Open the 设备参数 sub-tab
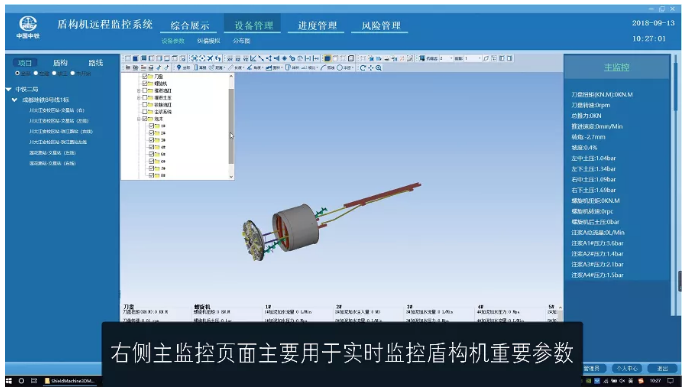The image size is (693, 391). pyautogui.click(x=172, y=41)
